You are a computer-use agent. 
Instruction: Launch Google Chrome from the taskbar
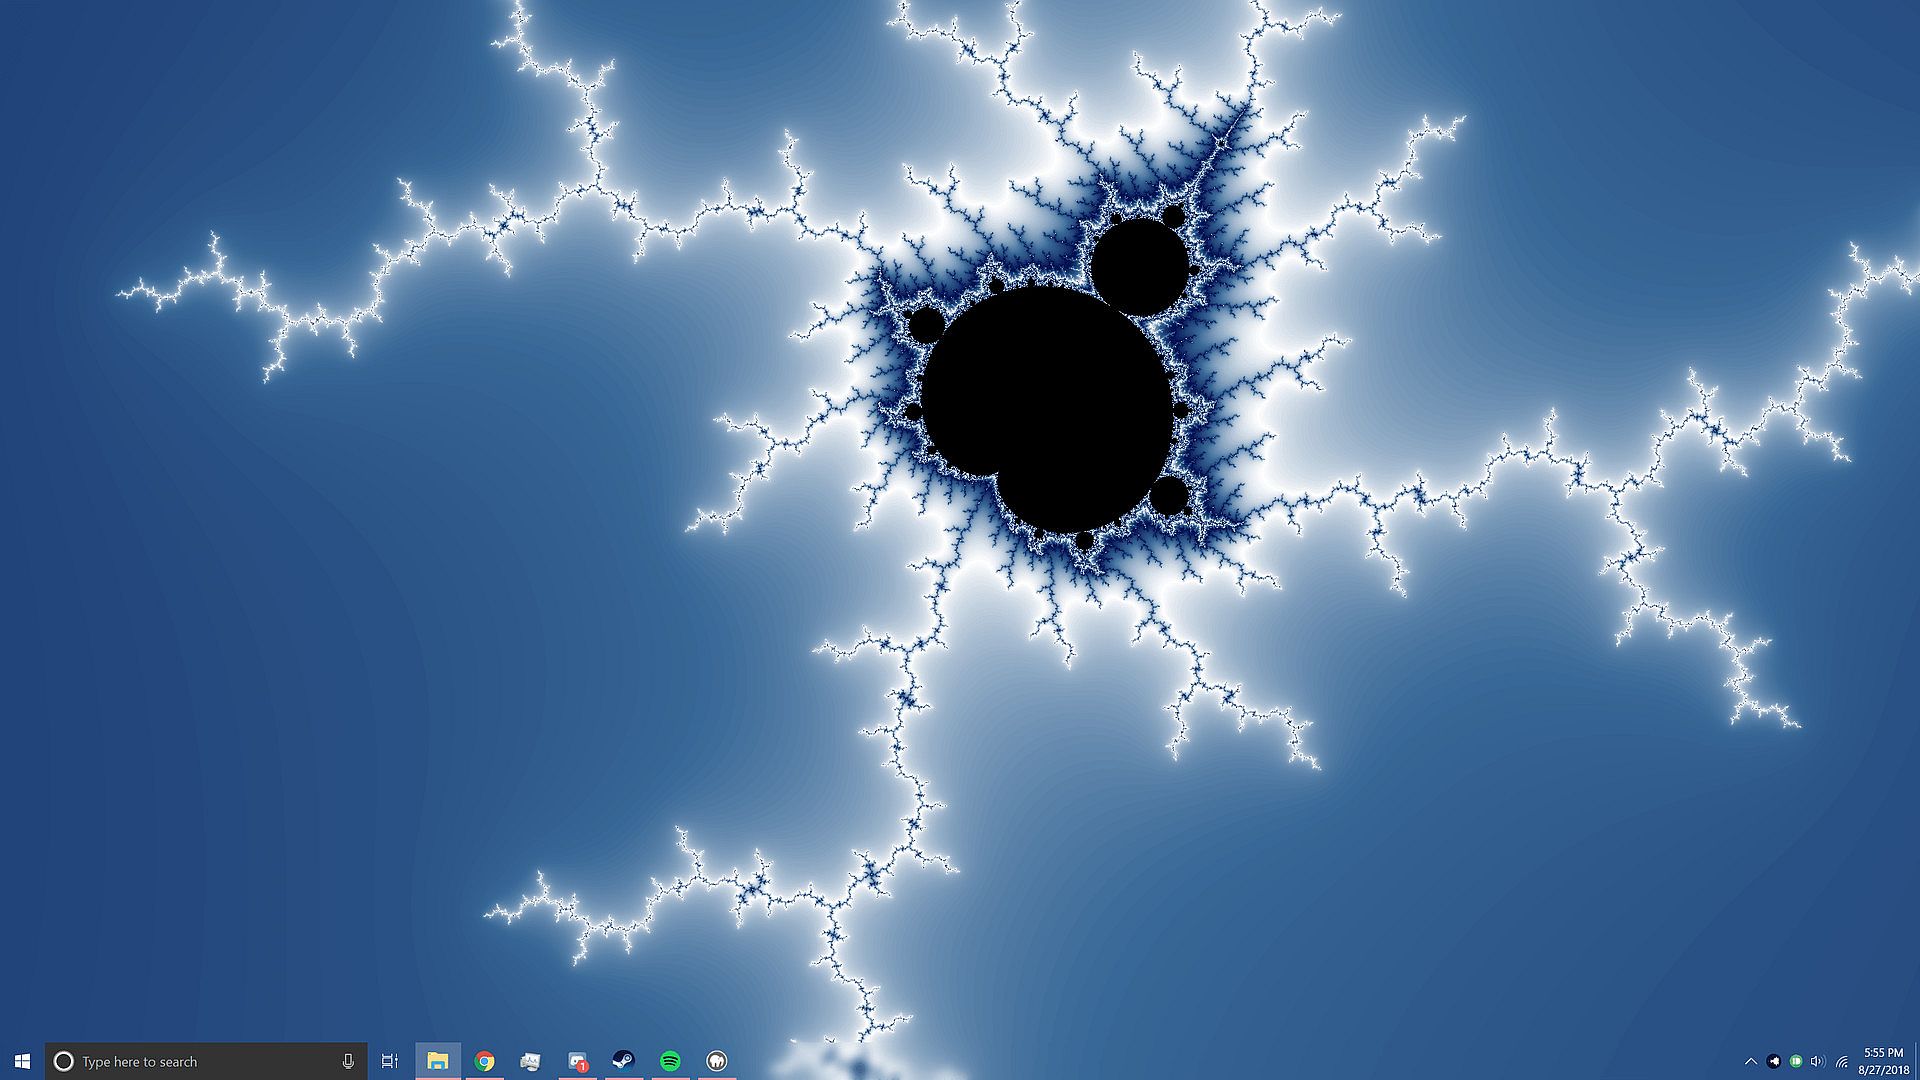click(x=484, y=1061)
